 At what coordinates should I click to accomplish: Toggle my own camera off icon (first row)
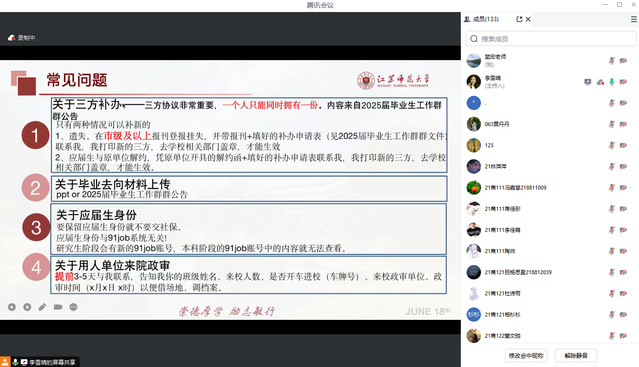click(624, 61)
